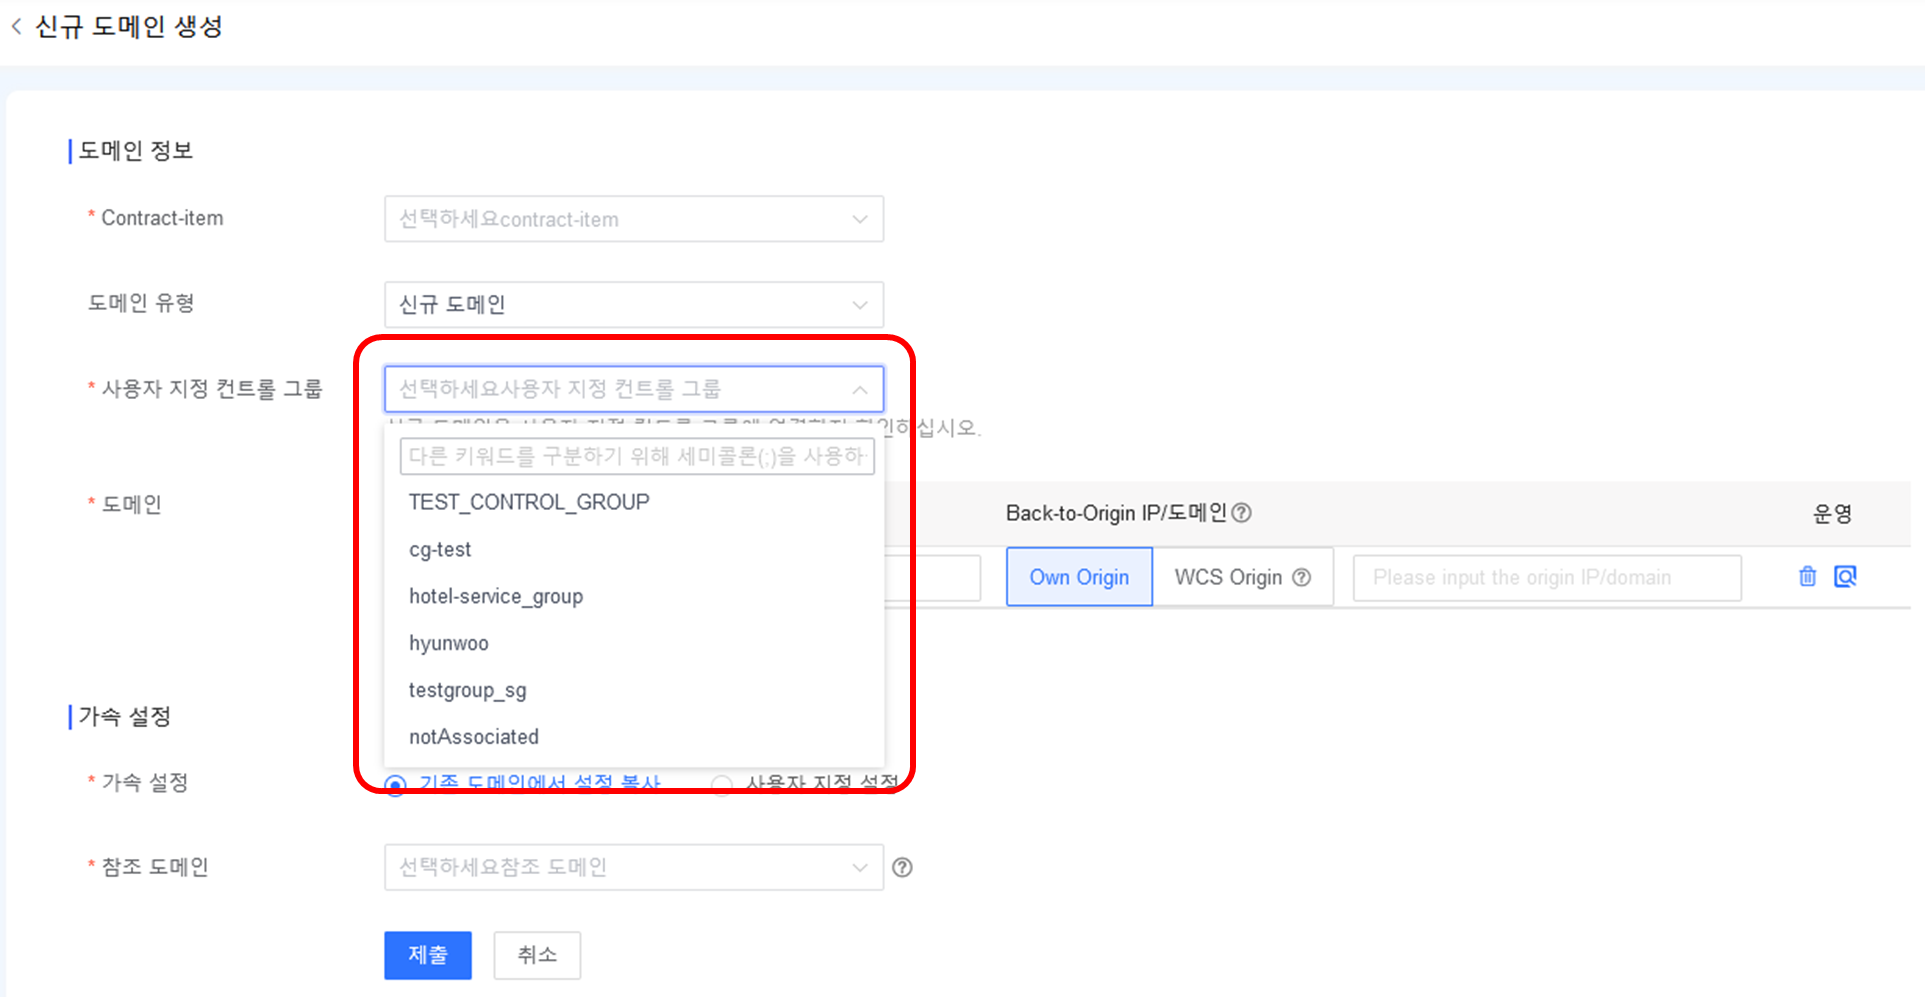Pick hotel-service_group from the list
The height and width of the screenshot is (997, 1925).
pyautogui.click(x=496, y=597)
